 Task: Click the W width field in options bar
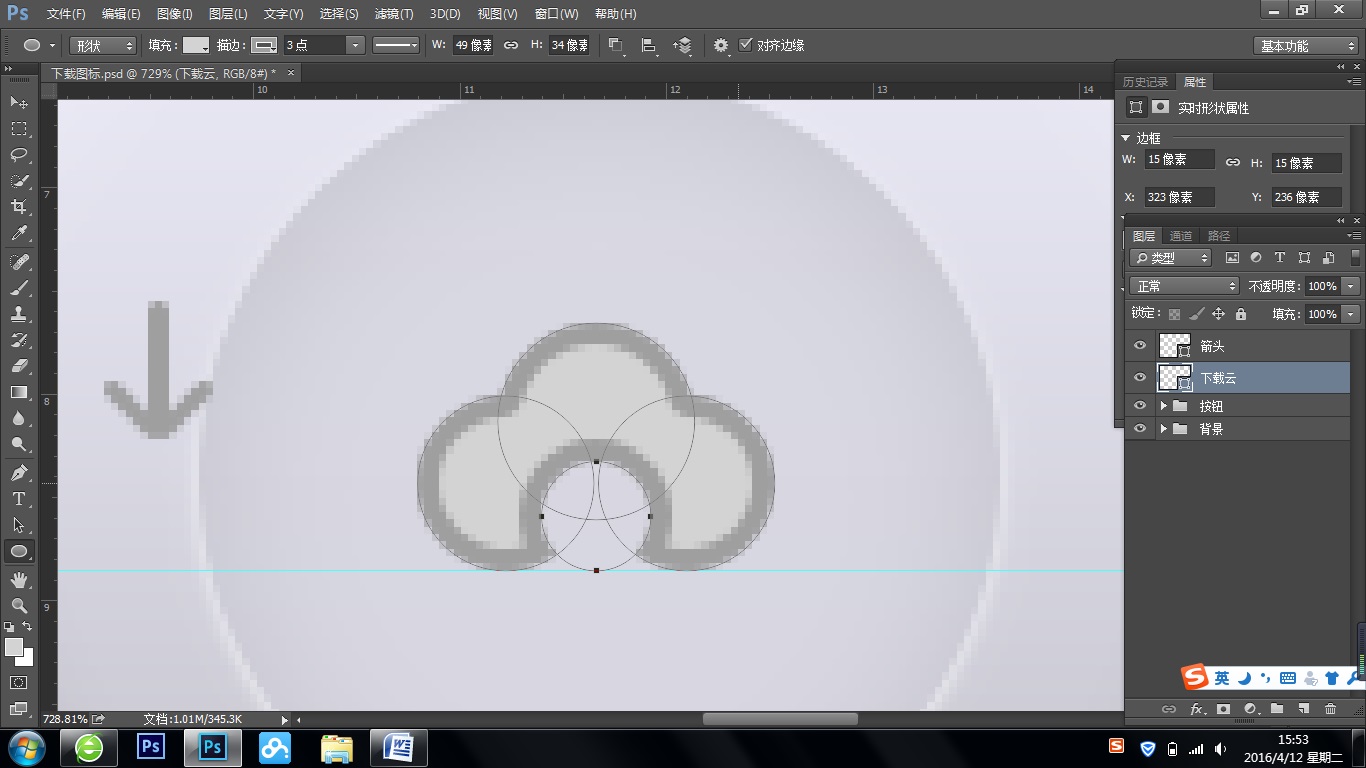point(473,45)
